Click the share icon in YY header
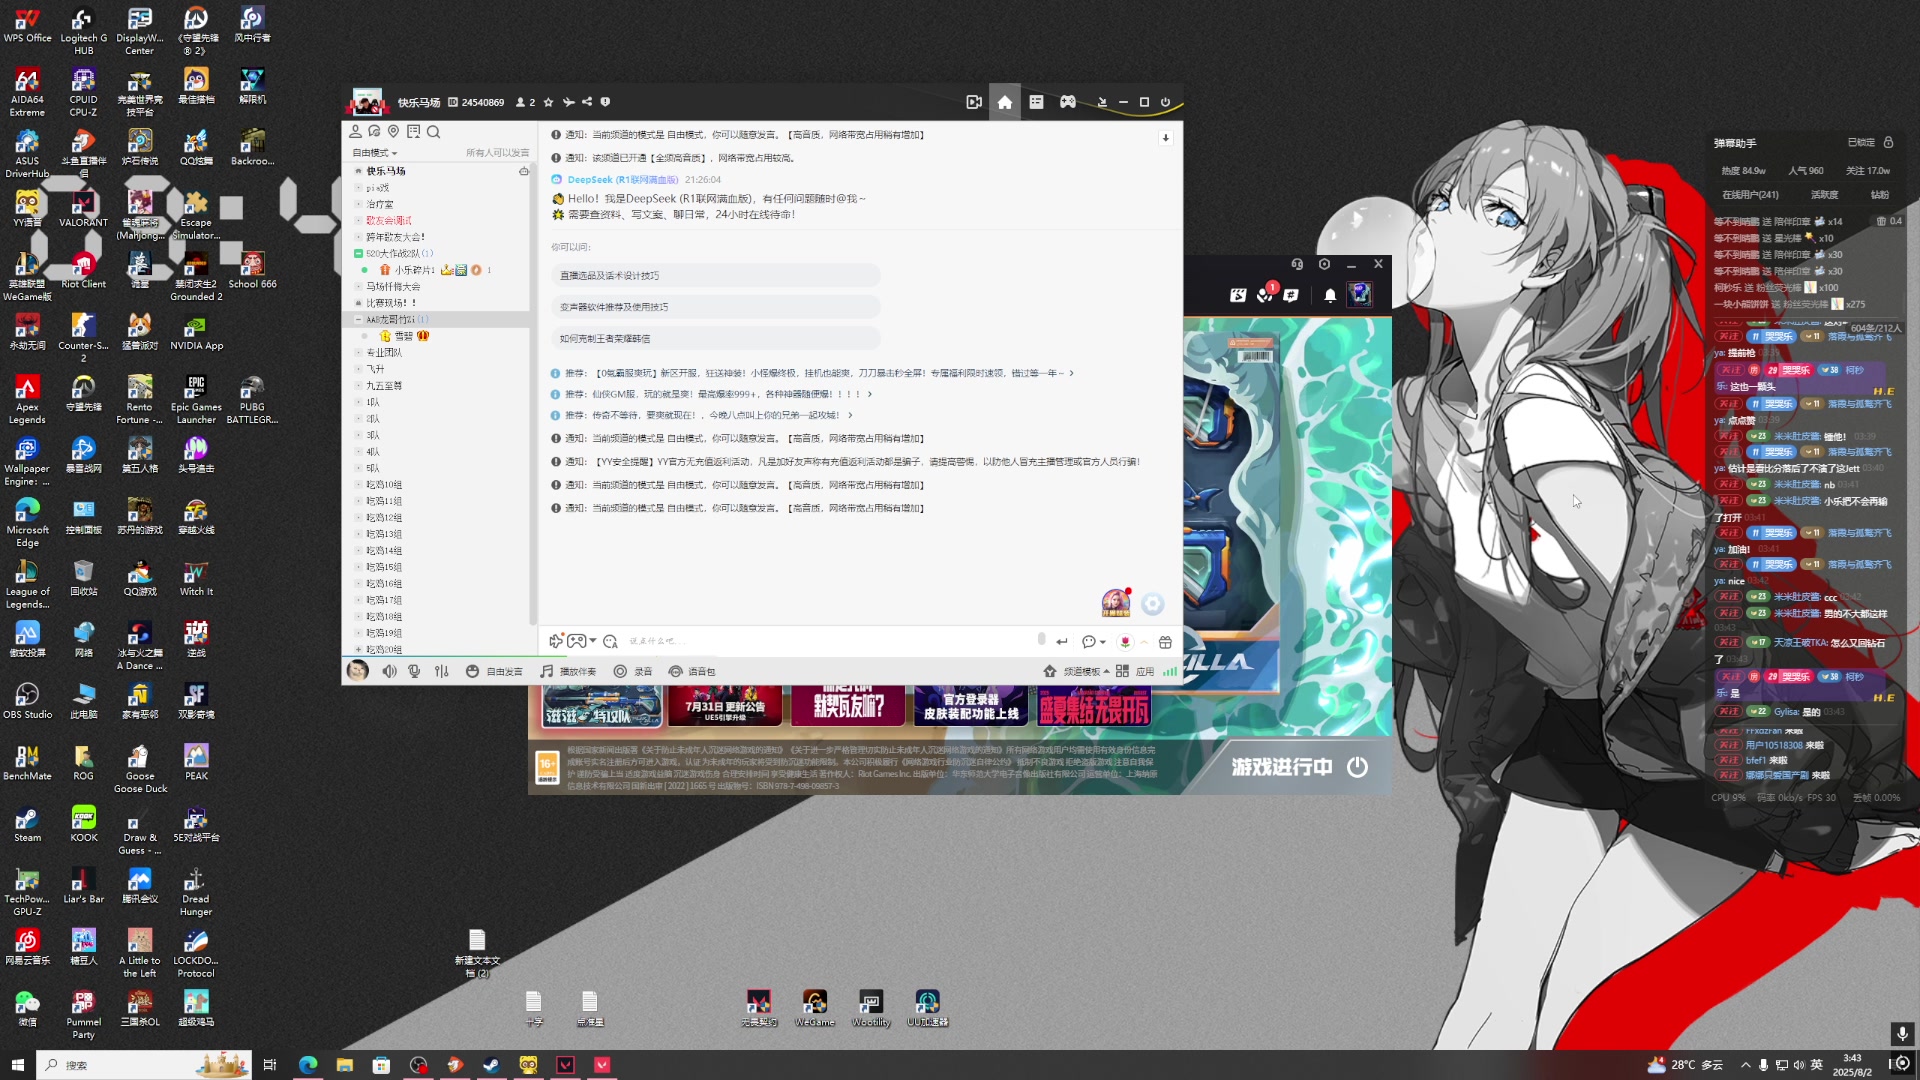1920x1080 pixels. tap(587, 102)
